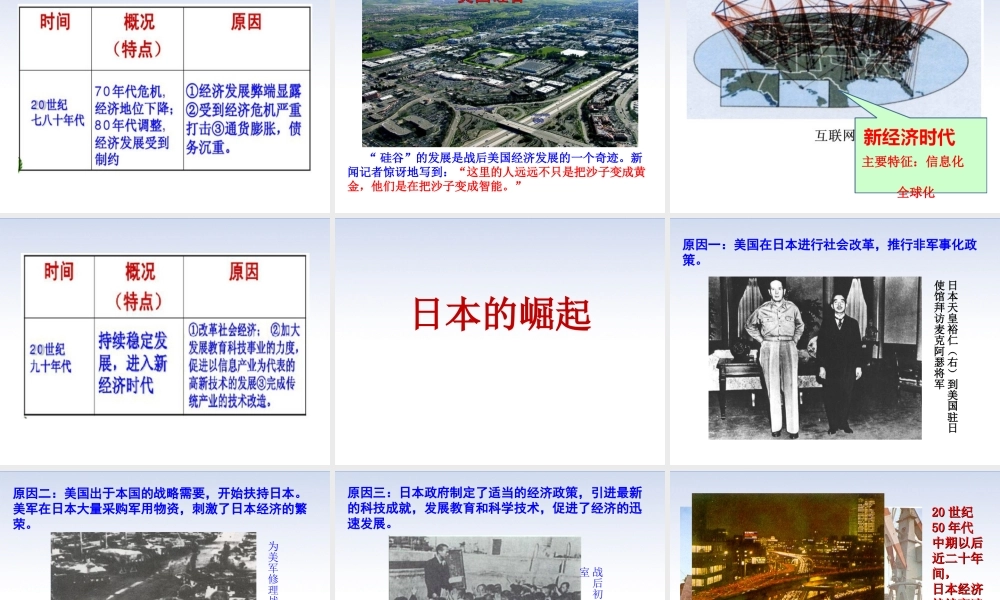Image resolution: width=1000 pixels, height=600 pixels.
Task: Click the photo under the 原因二 text
Action: pos(153,566)
